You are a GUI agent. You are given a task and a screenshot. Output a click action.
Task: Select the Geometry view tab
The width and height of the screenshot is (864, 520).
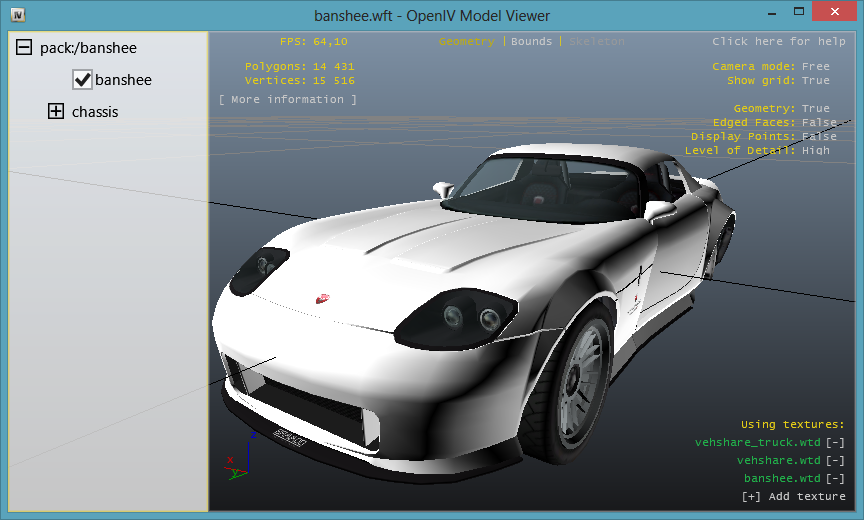pos(466,42)
